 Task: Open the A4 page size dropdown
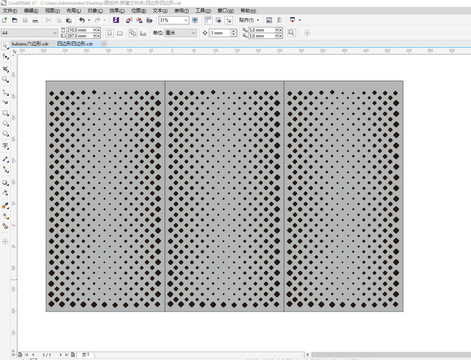pyautogui.click(x=55, y=33)
